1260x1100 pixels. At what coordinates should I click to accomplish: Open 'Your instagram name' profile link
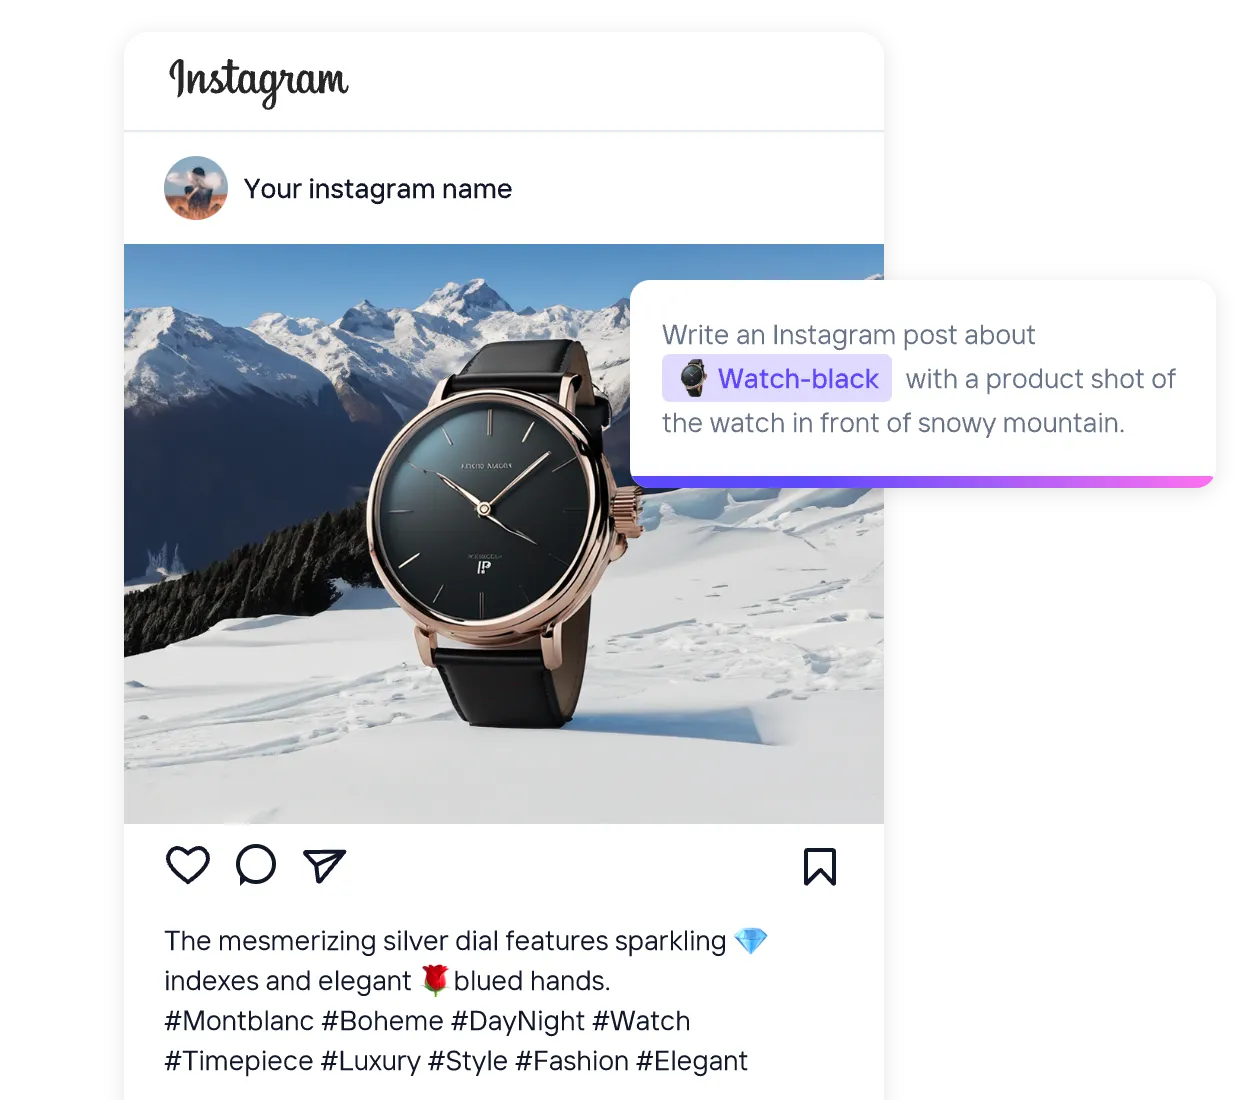(x=378, y=189)
